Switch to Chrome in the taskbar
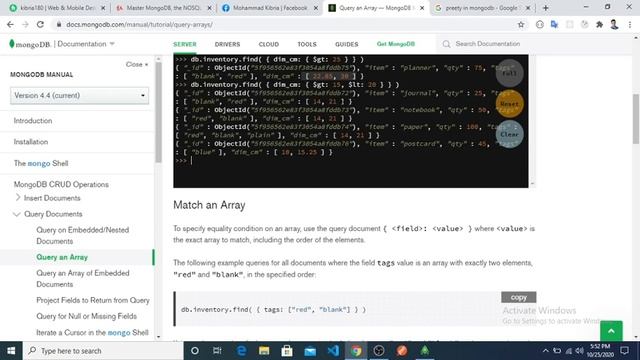The image size is (640, 360). [356, 351]
